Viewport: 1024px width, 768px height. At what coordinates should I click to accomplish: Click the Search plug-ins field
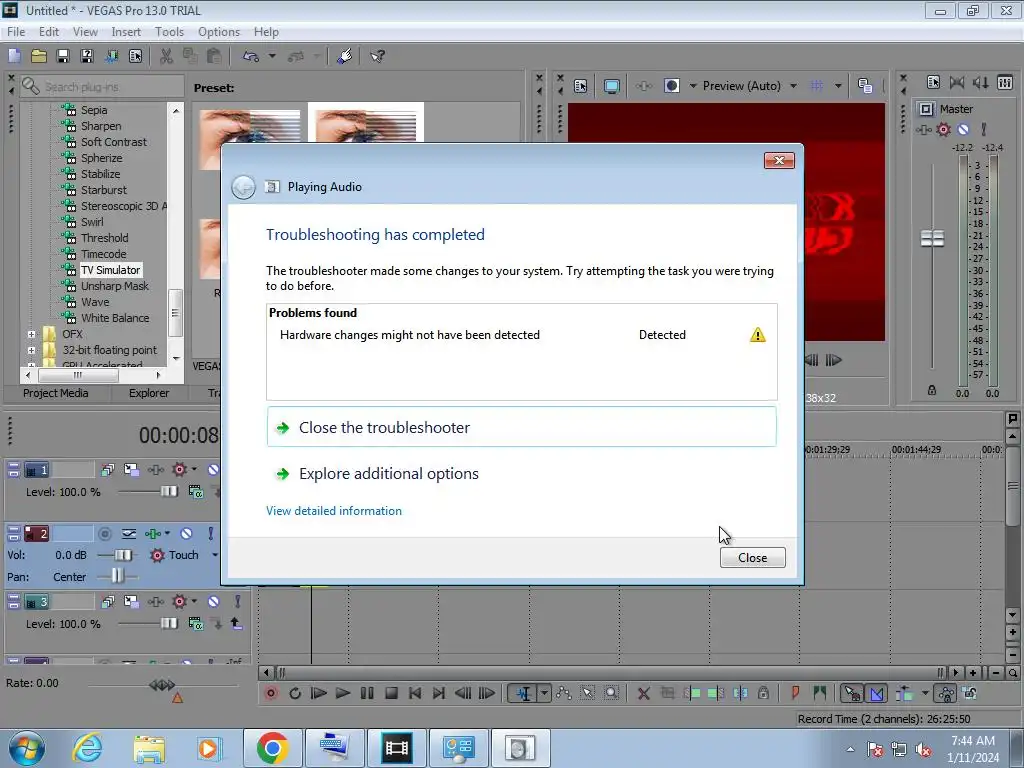[102, 86]
